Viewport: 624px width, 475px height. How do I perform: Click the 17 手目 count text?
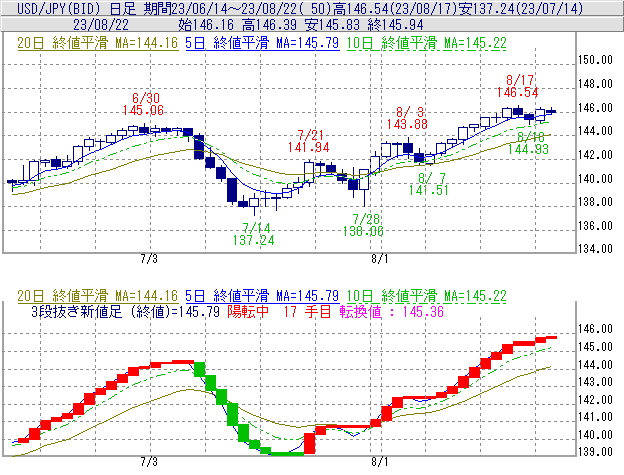pyautogui.click(x=307, y=311)
